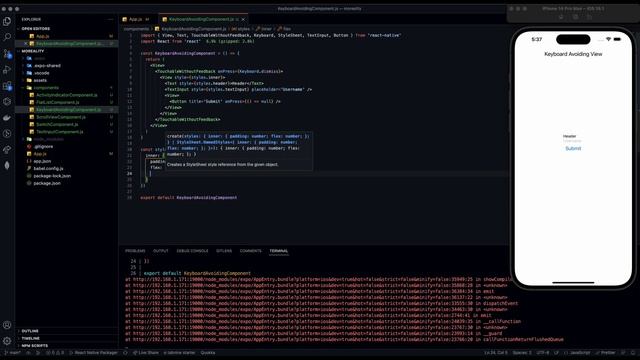The height and width of the screenshot is (360, 640).
Task: Expand the node_modules folder
Action: [48, 139]
